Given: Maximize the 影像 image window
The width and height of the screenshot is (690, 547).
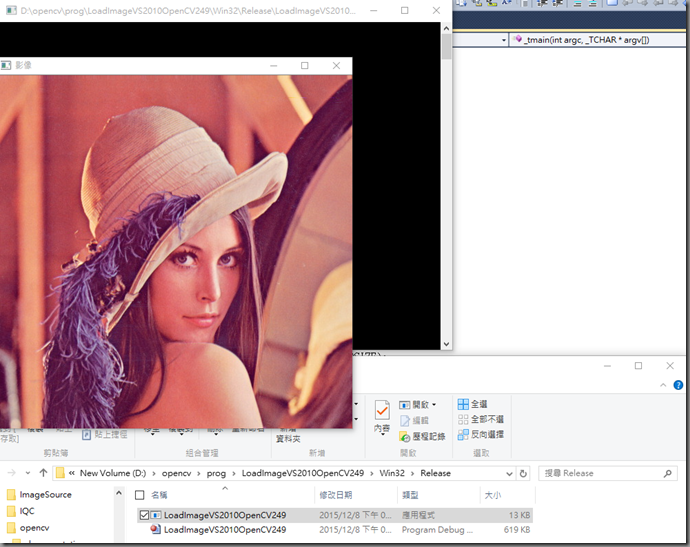Looking at the screenshot, I should 305,66.
